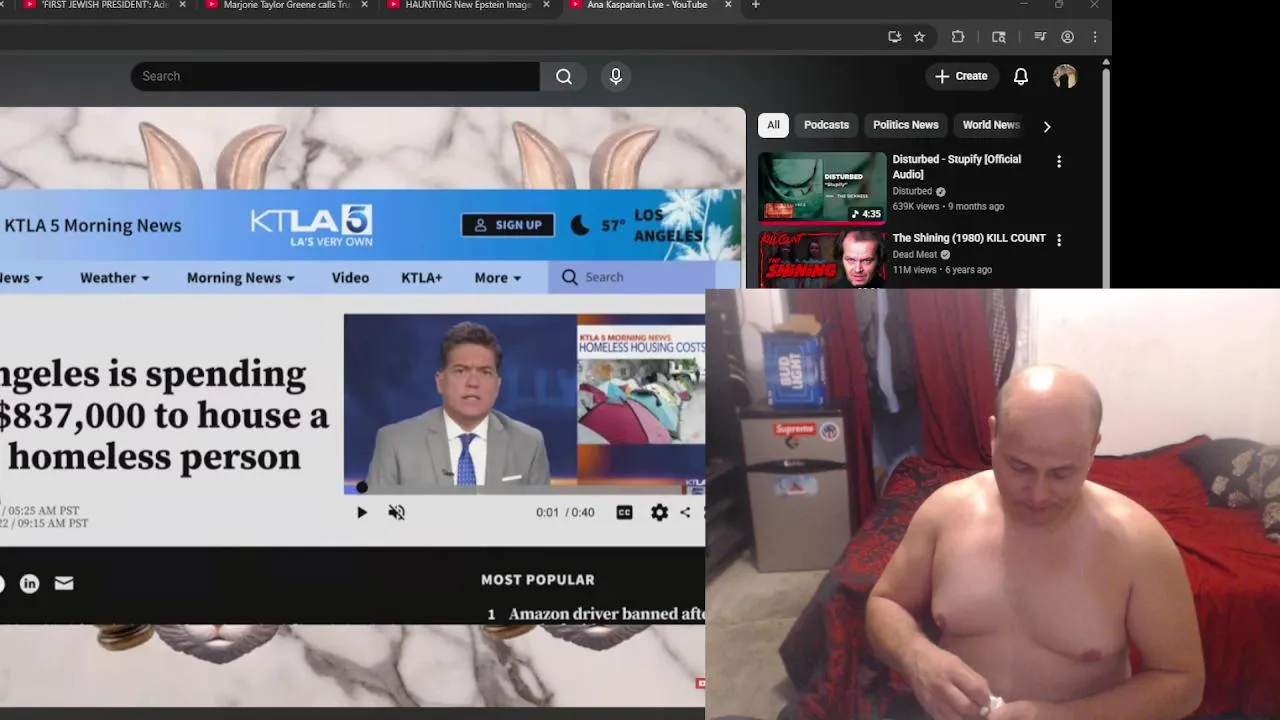This screenshot has width=1280, height=720.
Task: Toggle closed captions on KTLA video
Action: pyautogui.click(x=624, y=512)
